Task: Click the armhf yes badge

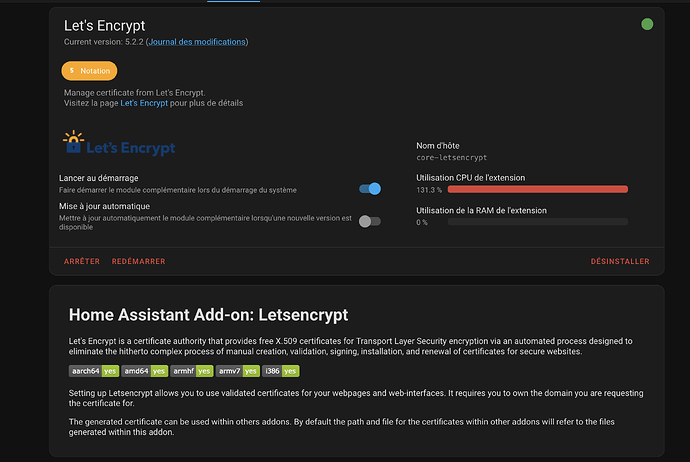Action: [x=192, y=371]
